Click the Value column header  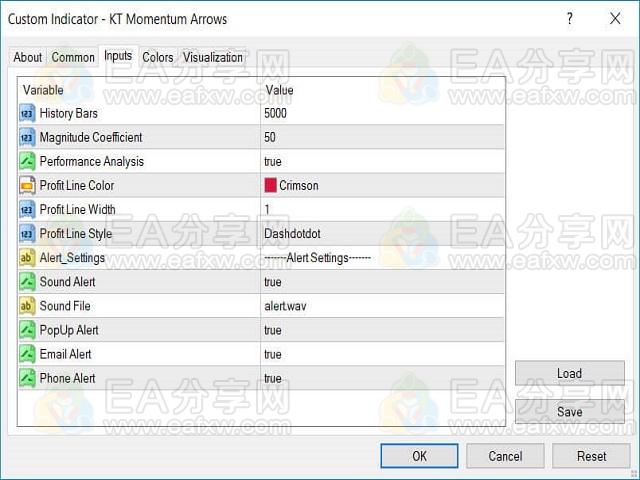coord(279,90)
